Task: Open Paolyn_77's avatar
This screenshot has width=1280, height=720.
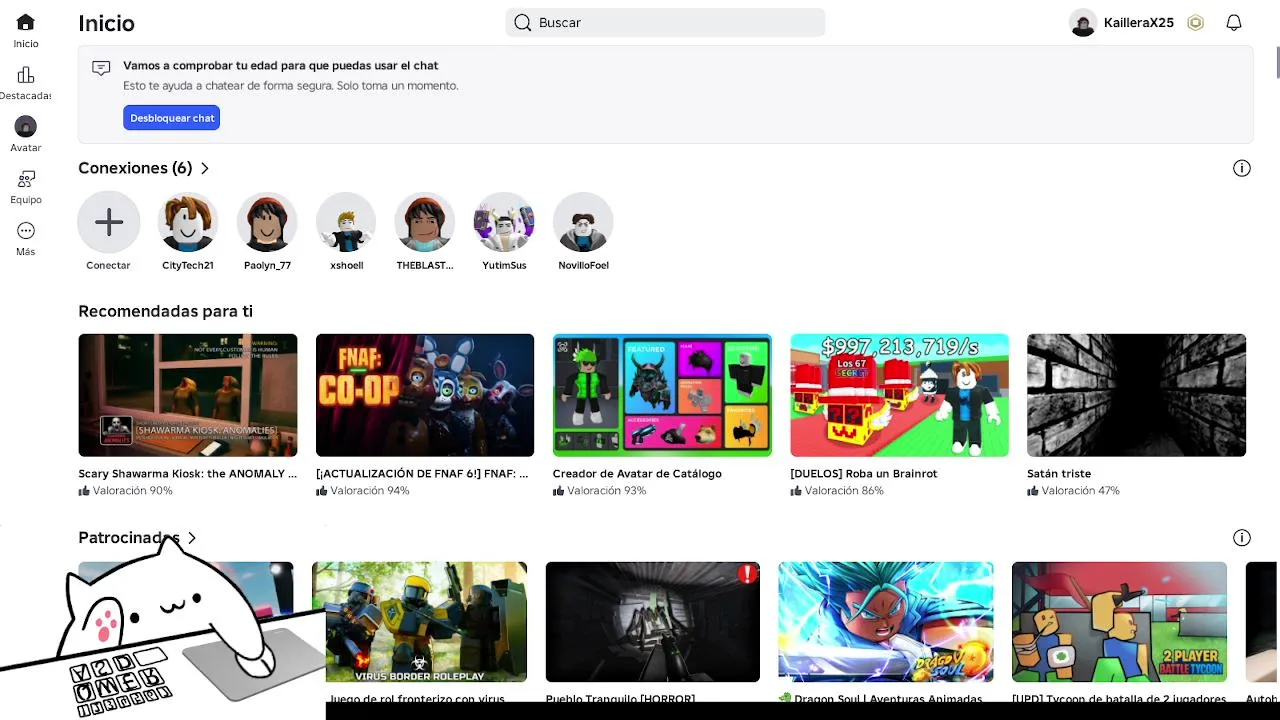Action: pos(267,222)
